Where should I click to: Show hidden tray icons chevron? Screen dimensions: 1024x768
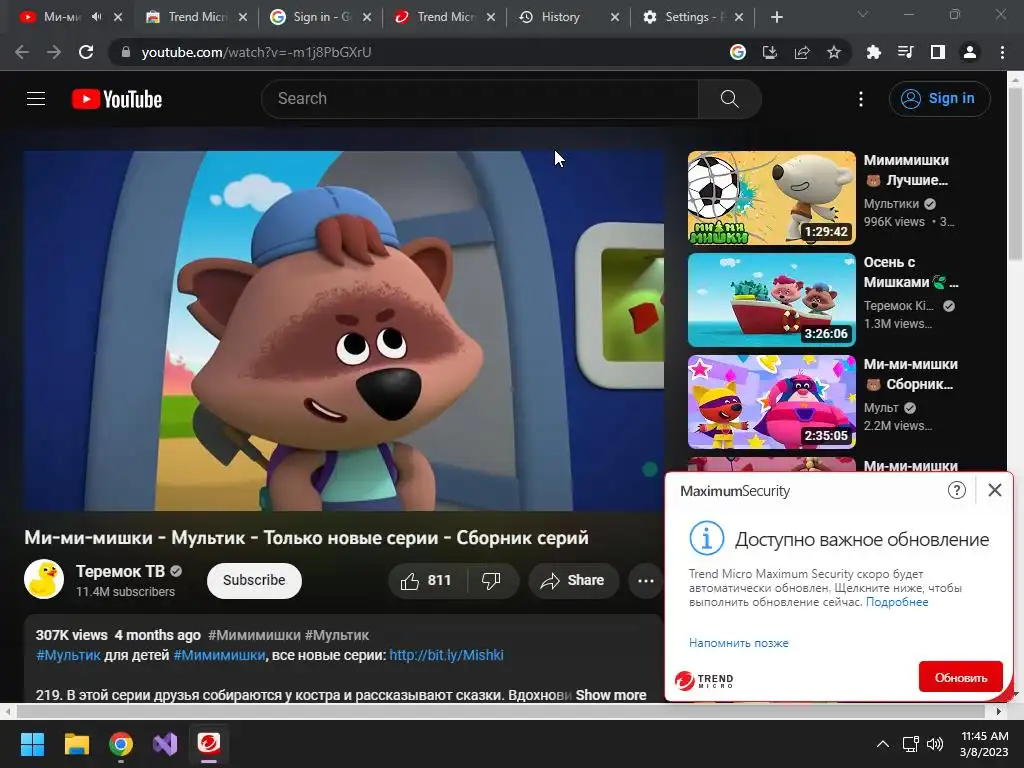[x=882, y=744]
